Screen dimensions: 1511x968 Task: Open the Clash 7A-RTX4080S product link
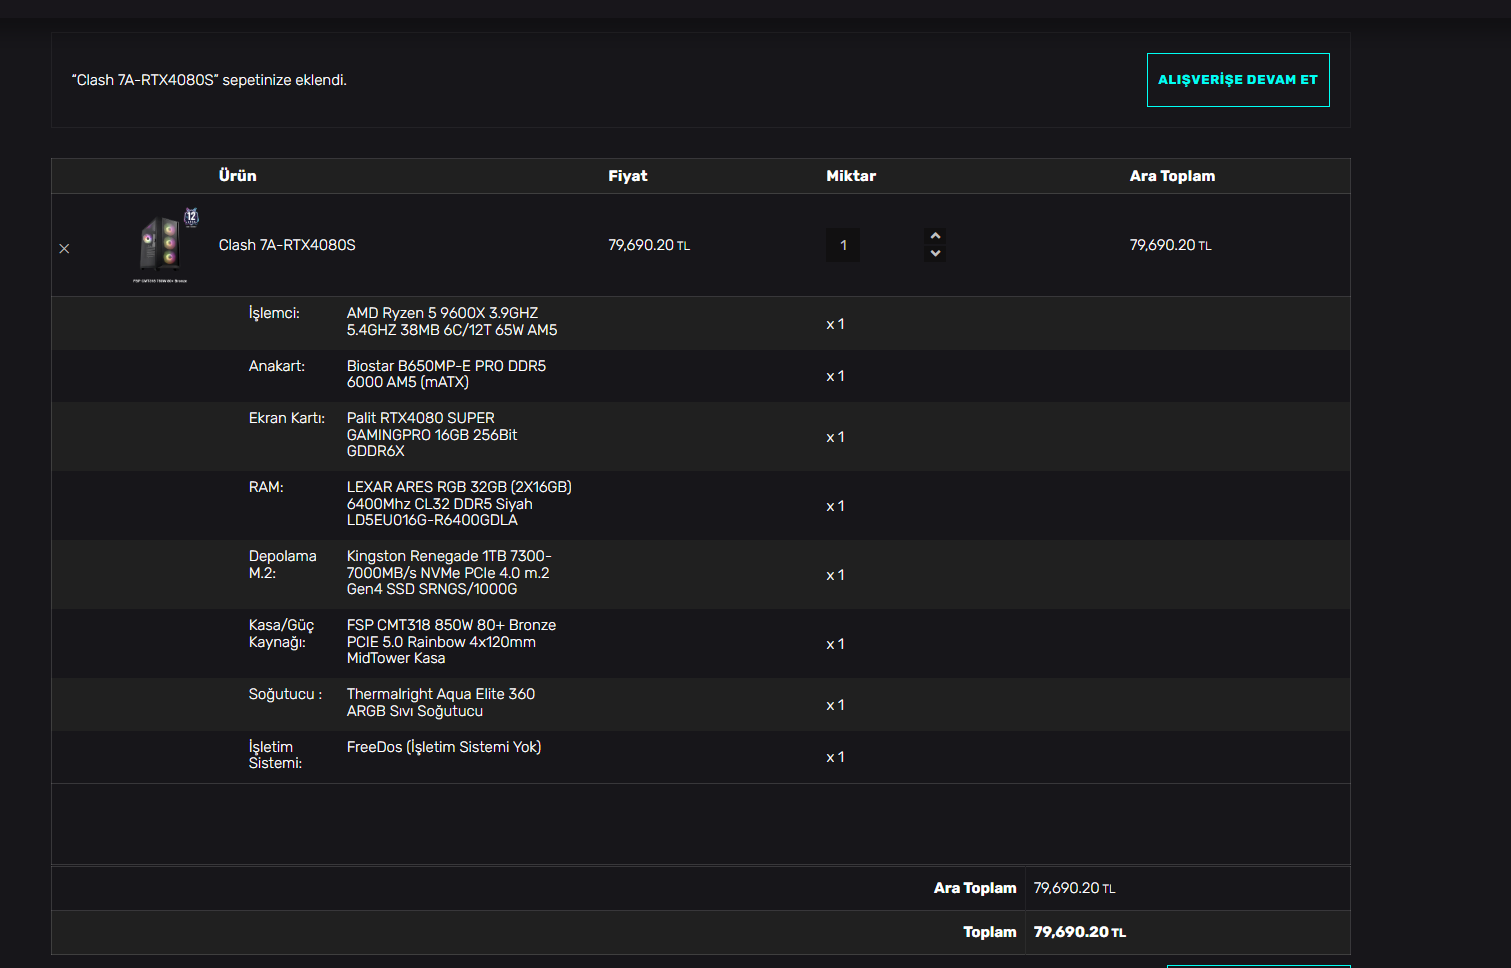pos(287,245)
